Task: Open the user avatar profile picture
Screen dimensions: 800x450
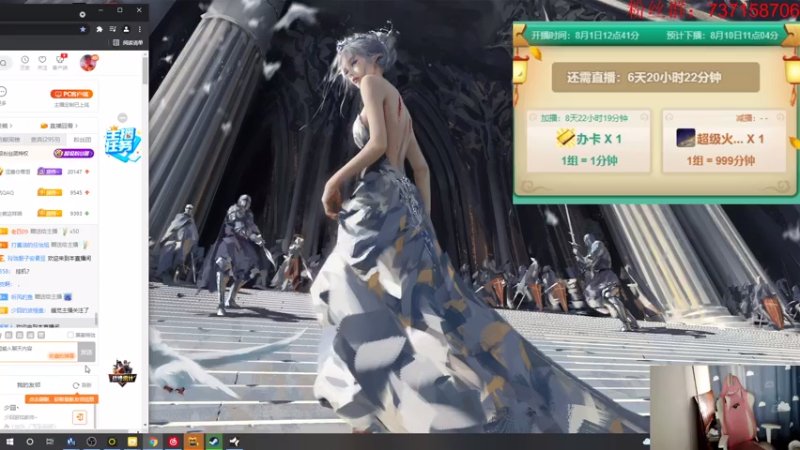Action: coord(88,62)
